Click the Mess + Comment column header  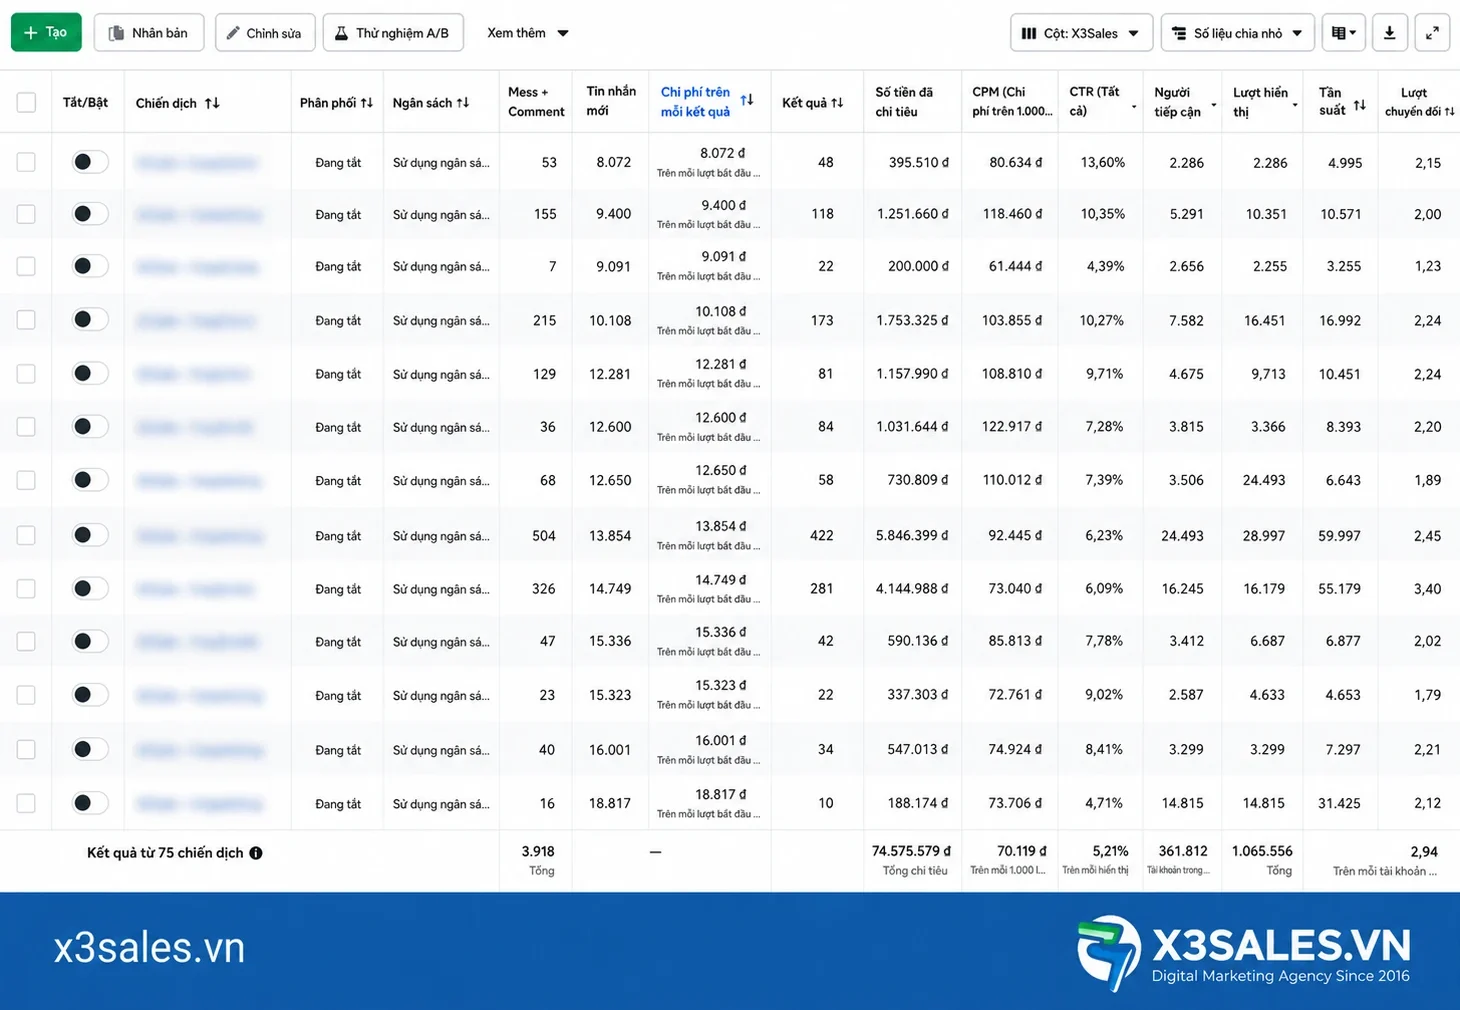(536, 102)
